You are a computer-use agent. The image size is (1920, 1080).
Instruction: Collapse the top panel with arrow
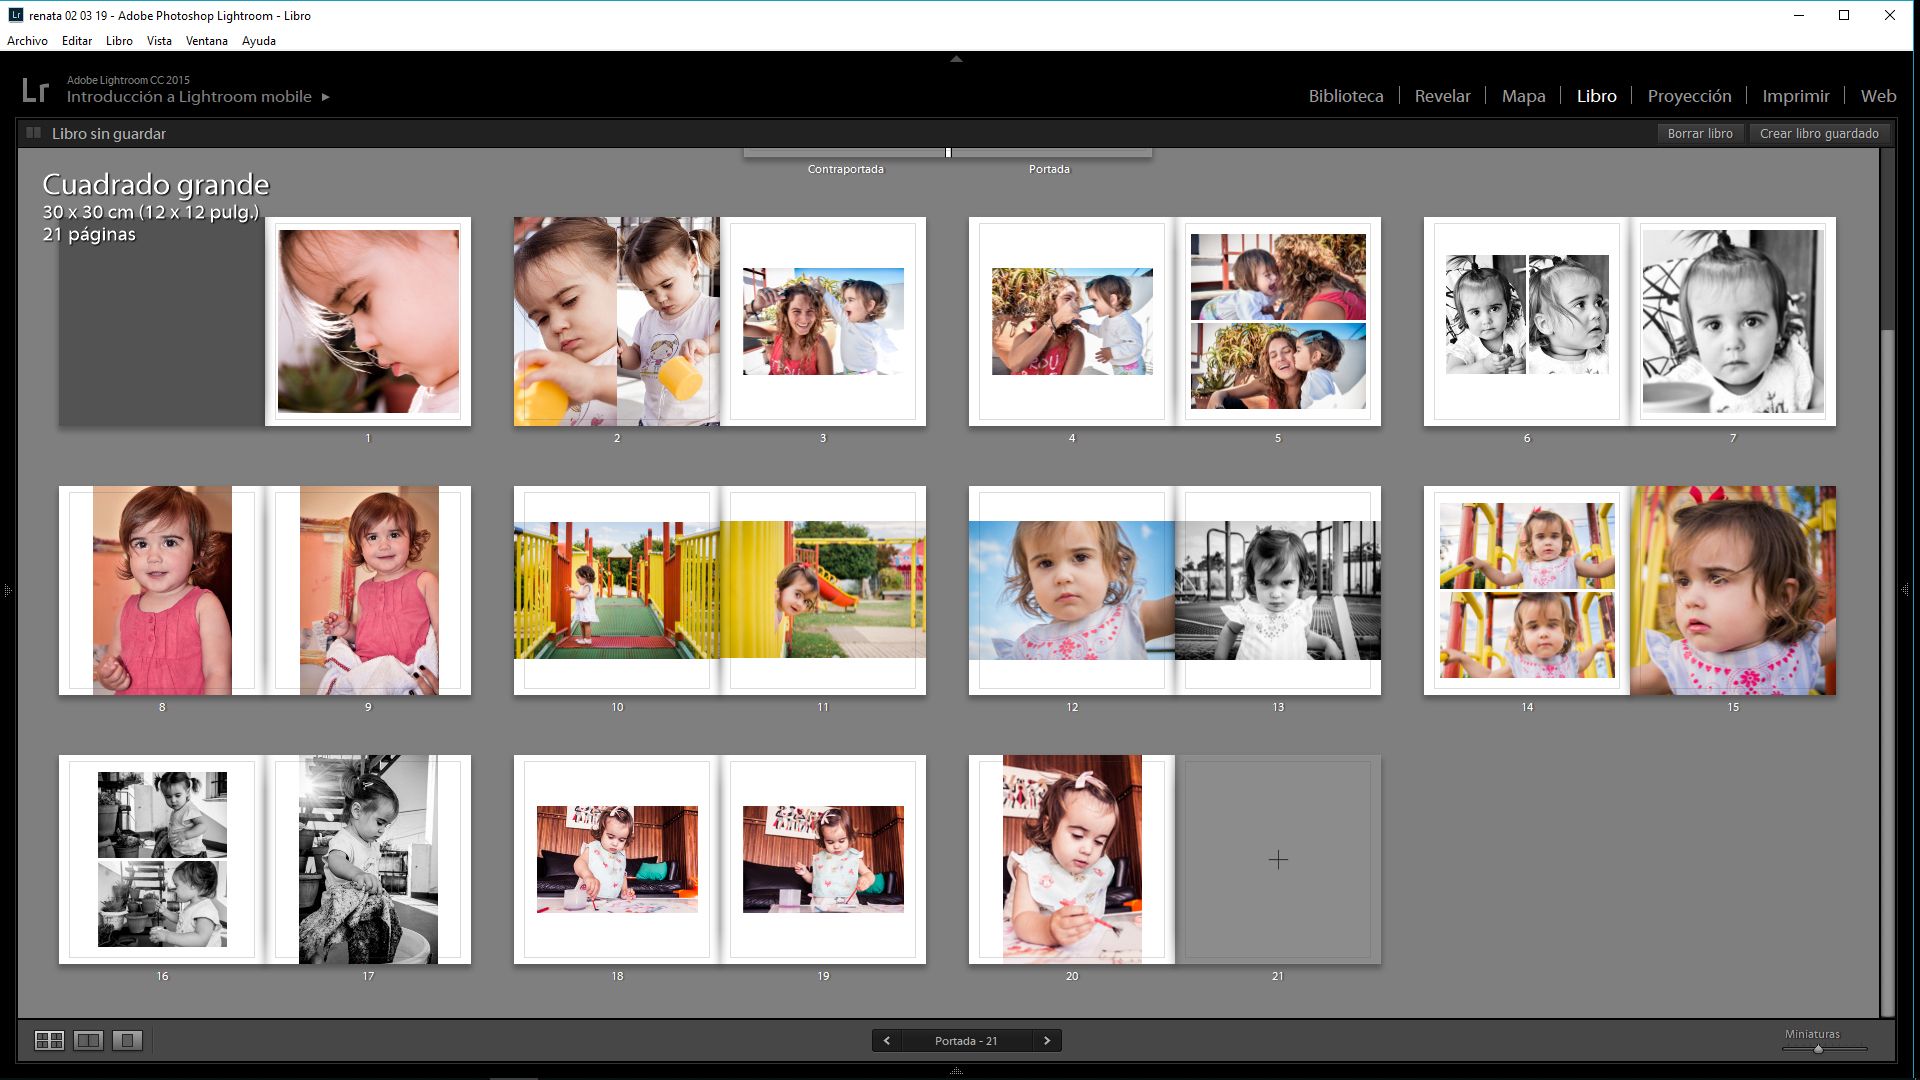pos(956,59)
